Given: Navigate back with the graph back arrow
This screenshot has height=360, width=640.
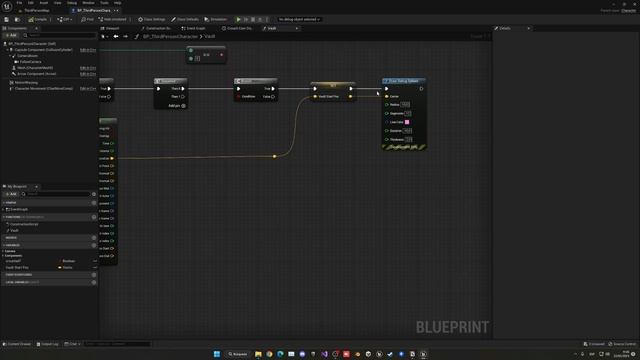Looking at the screenshot, I should point(116,36).
